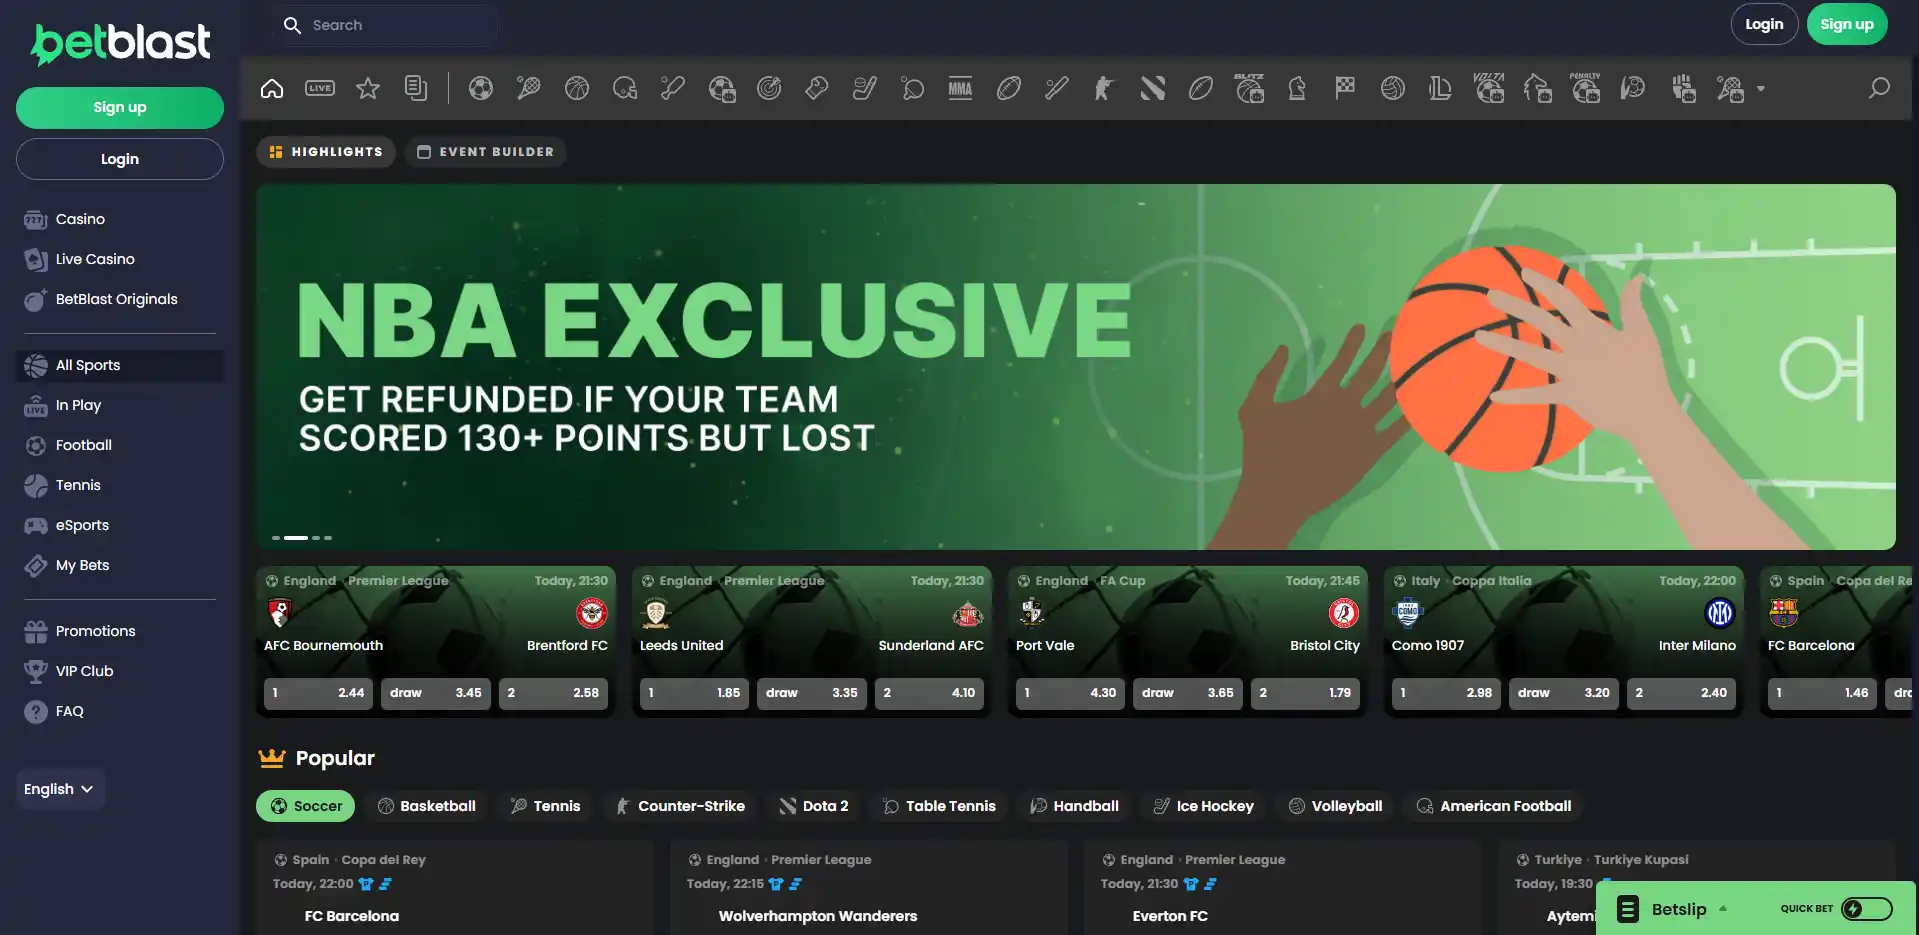Select the Dota 2 popular filter
1919x935 pixels.
coord(814,806)
